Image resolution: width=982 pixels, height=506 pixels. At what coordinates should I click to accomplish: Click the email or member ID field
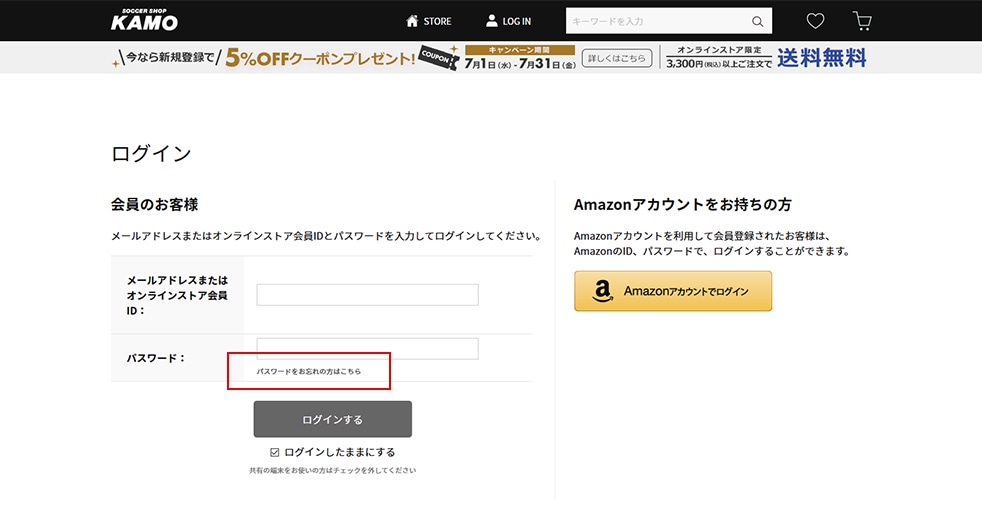367,295
